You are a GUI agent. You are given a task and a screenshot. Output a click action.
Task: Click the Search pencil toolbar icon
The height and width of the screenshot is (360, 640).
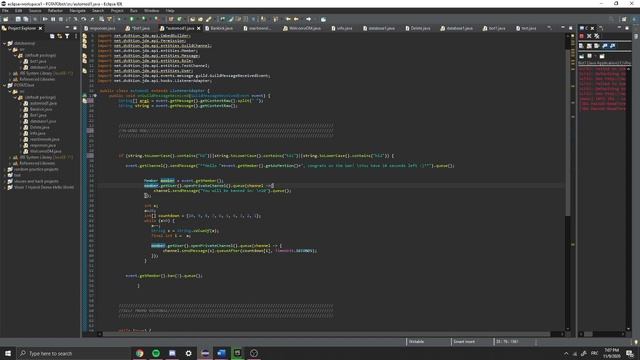(x=209, y=19)
